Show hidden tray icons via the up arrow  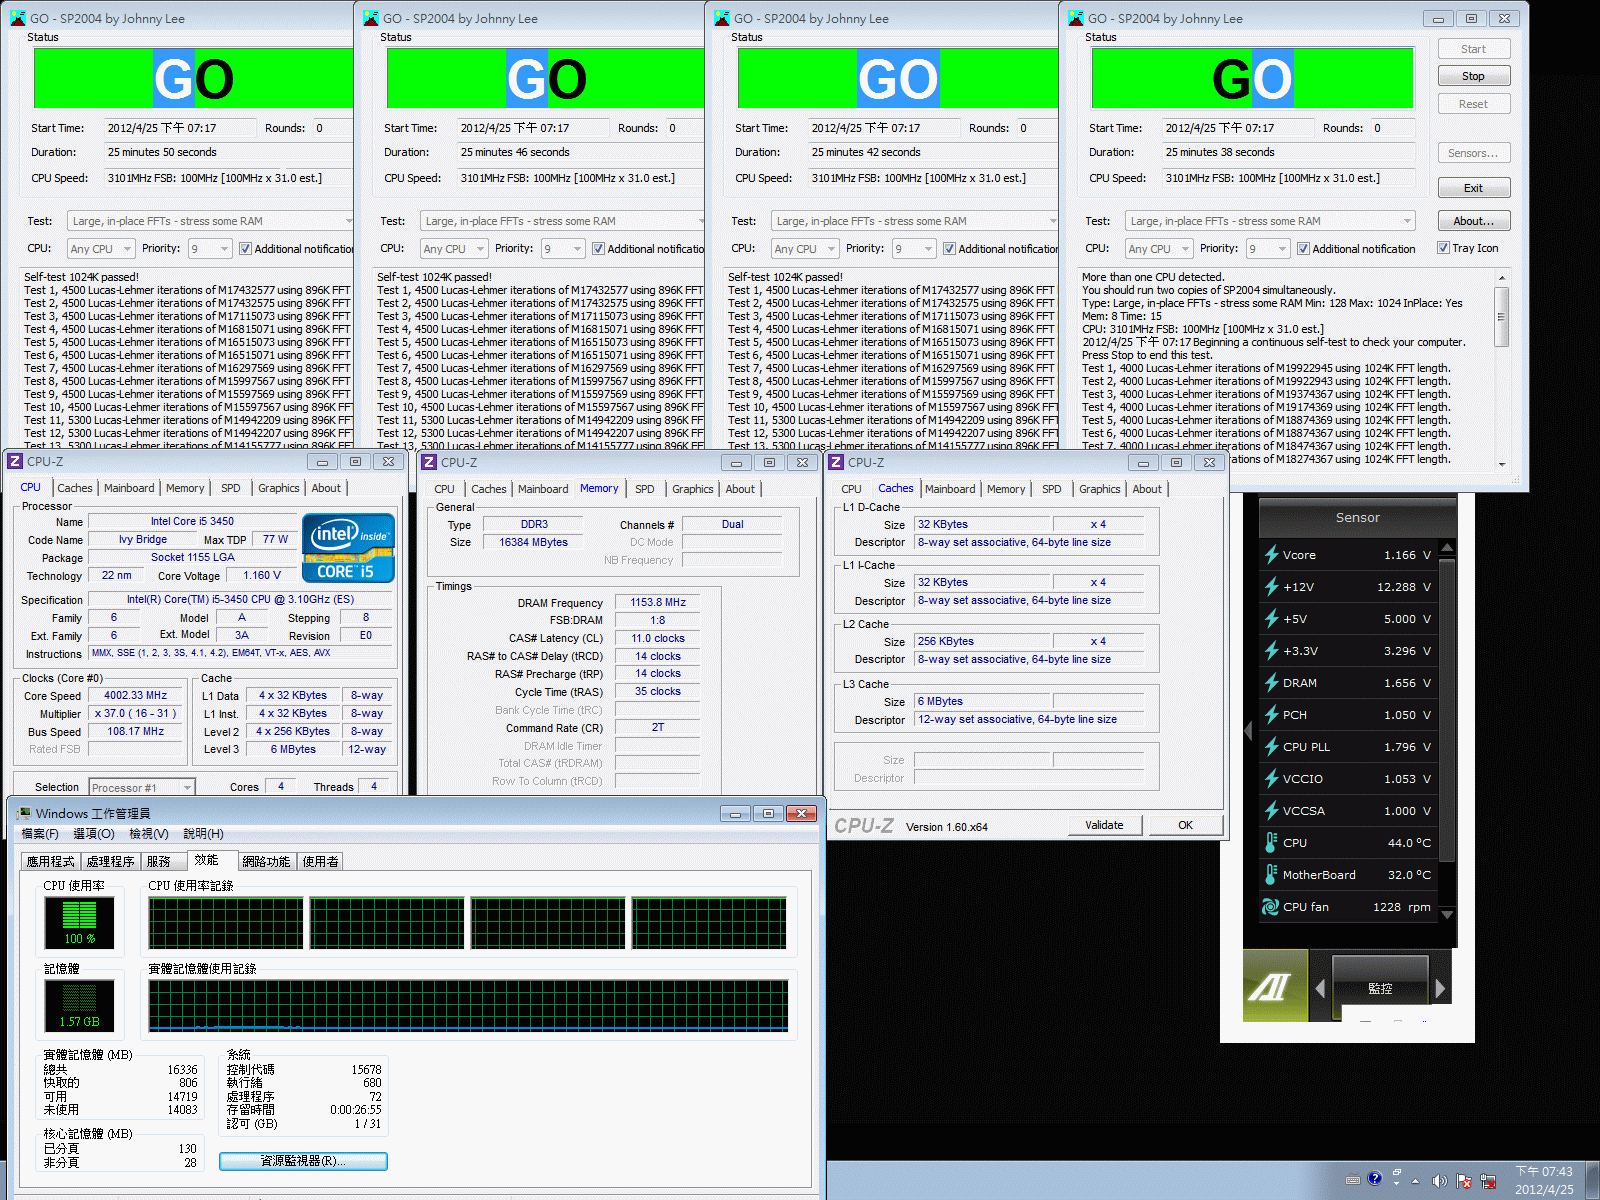pyautogui.click(x=1415, y=1181)
